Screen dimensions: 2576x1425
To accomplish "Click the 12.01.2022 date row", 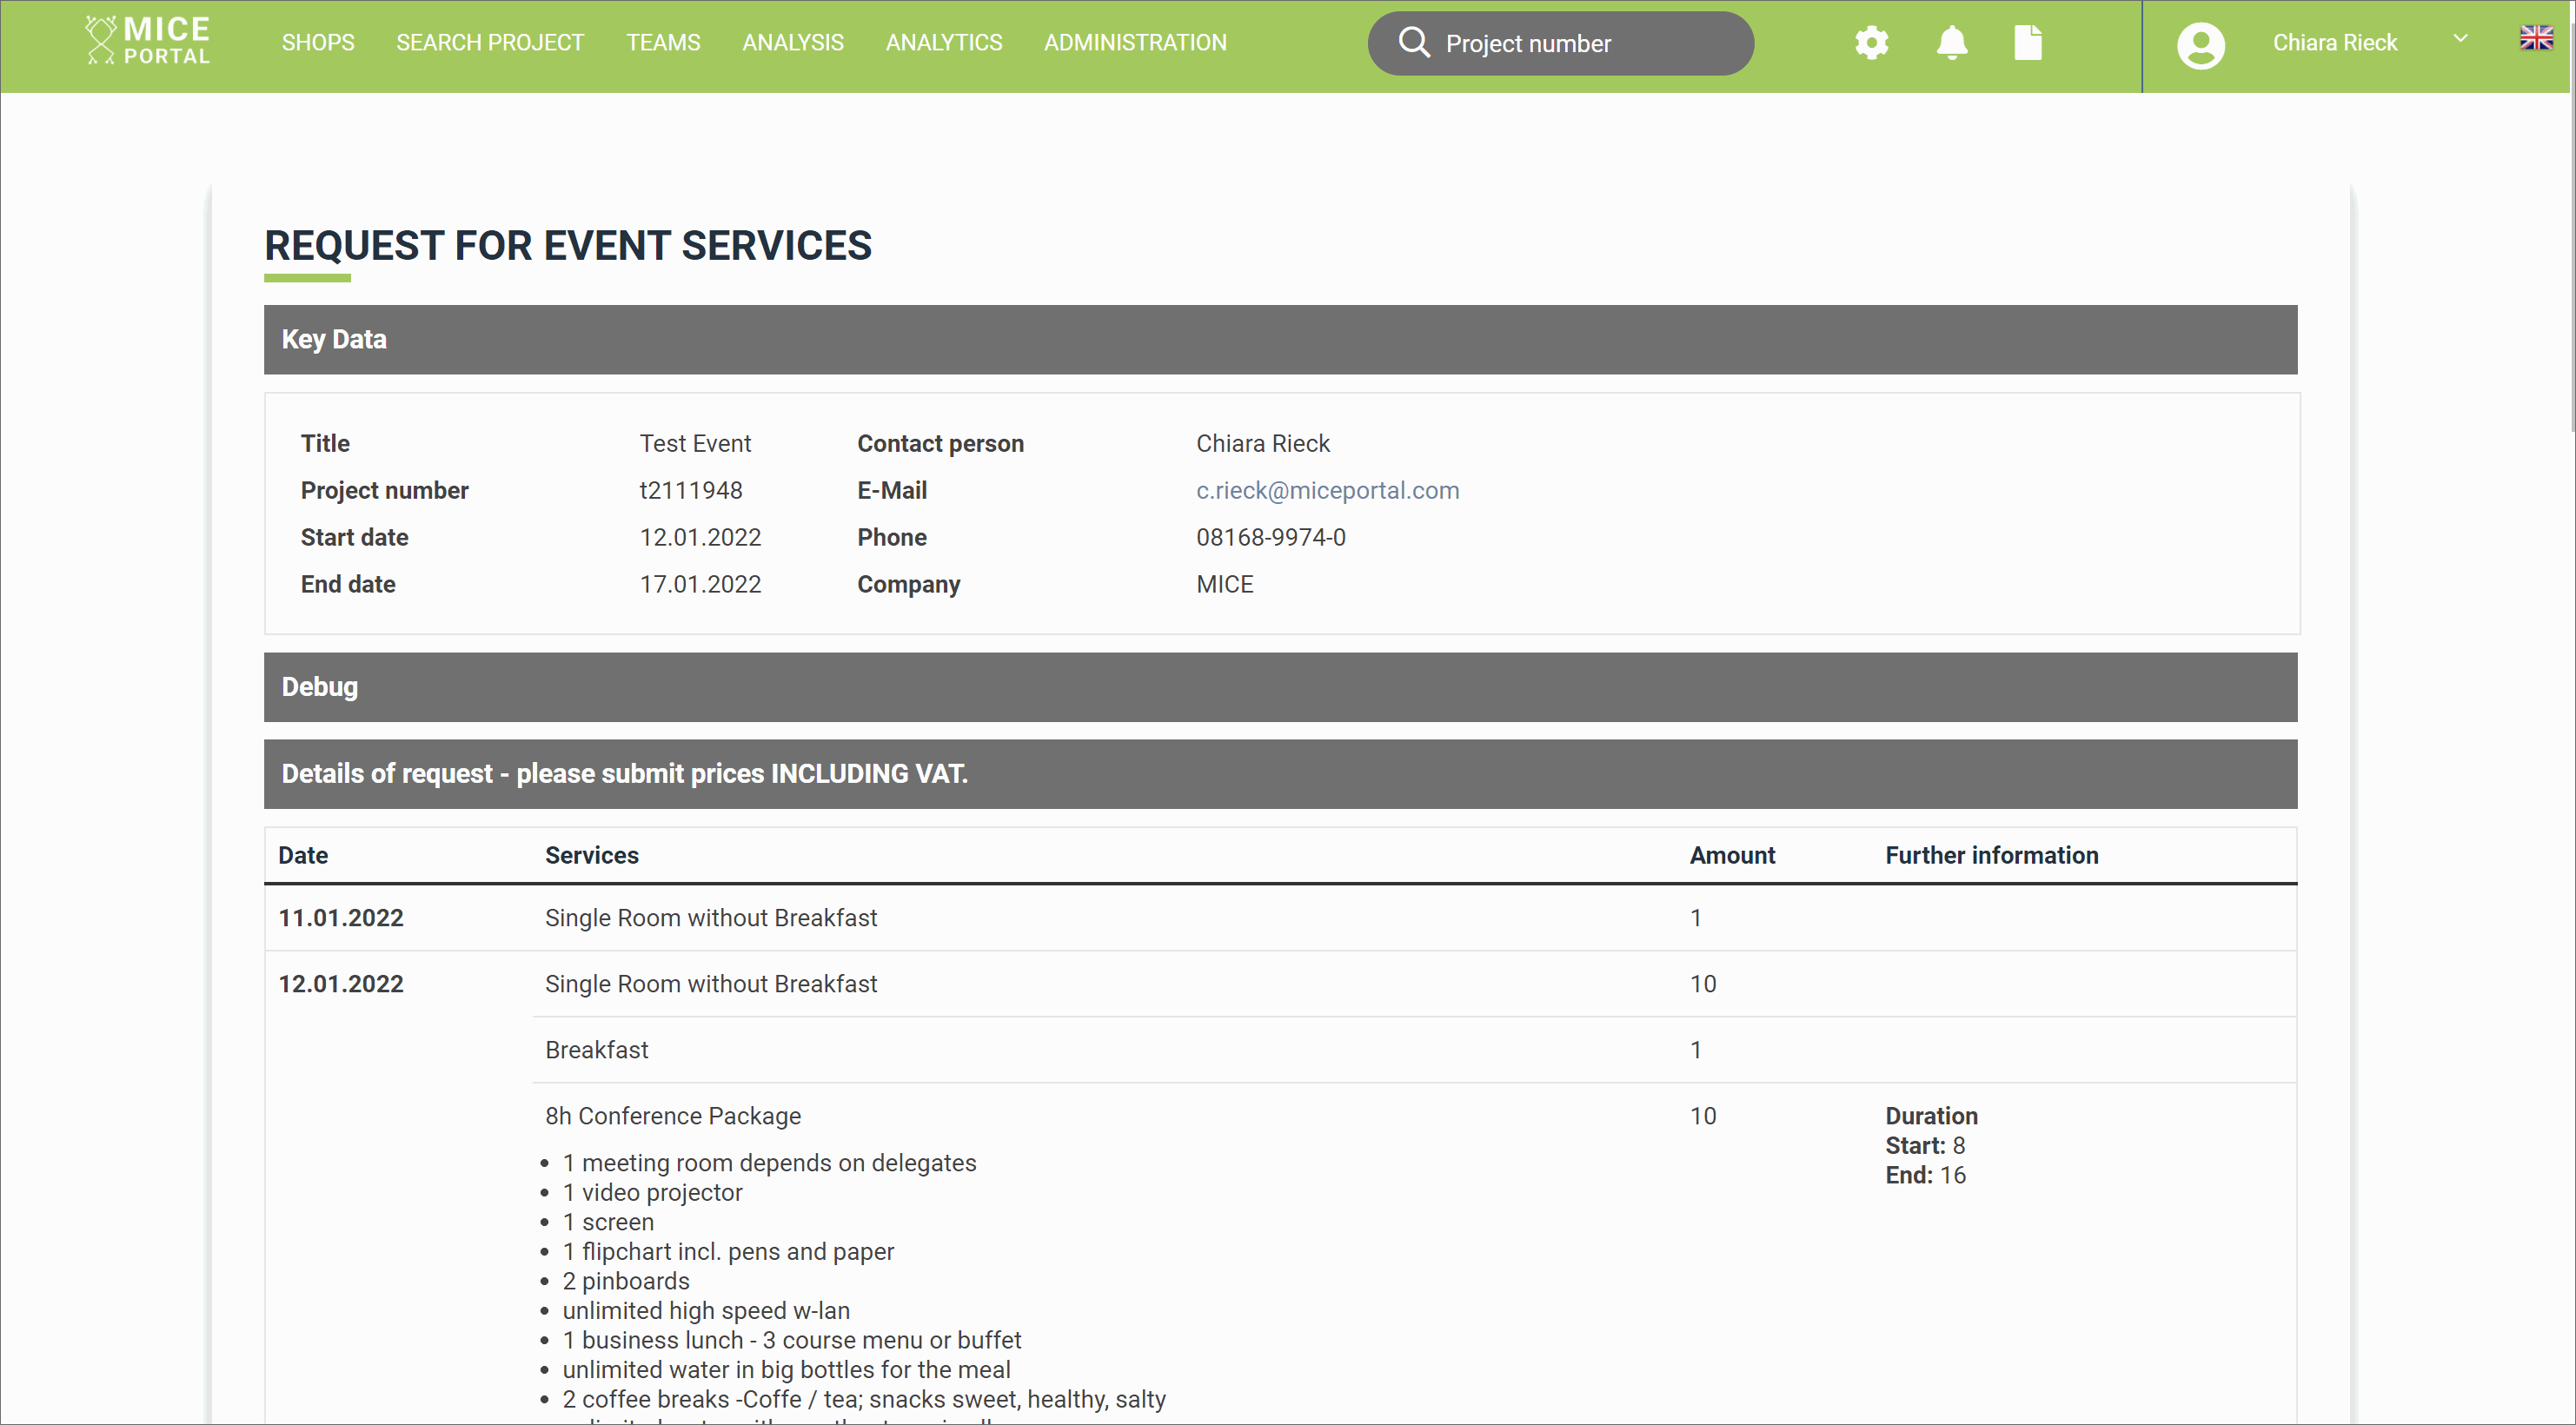I will tap(340, 984).
